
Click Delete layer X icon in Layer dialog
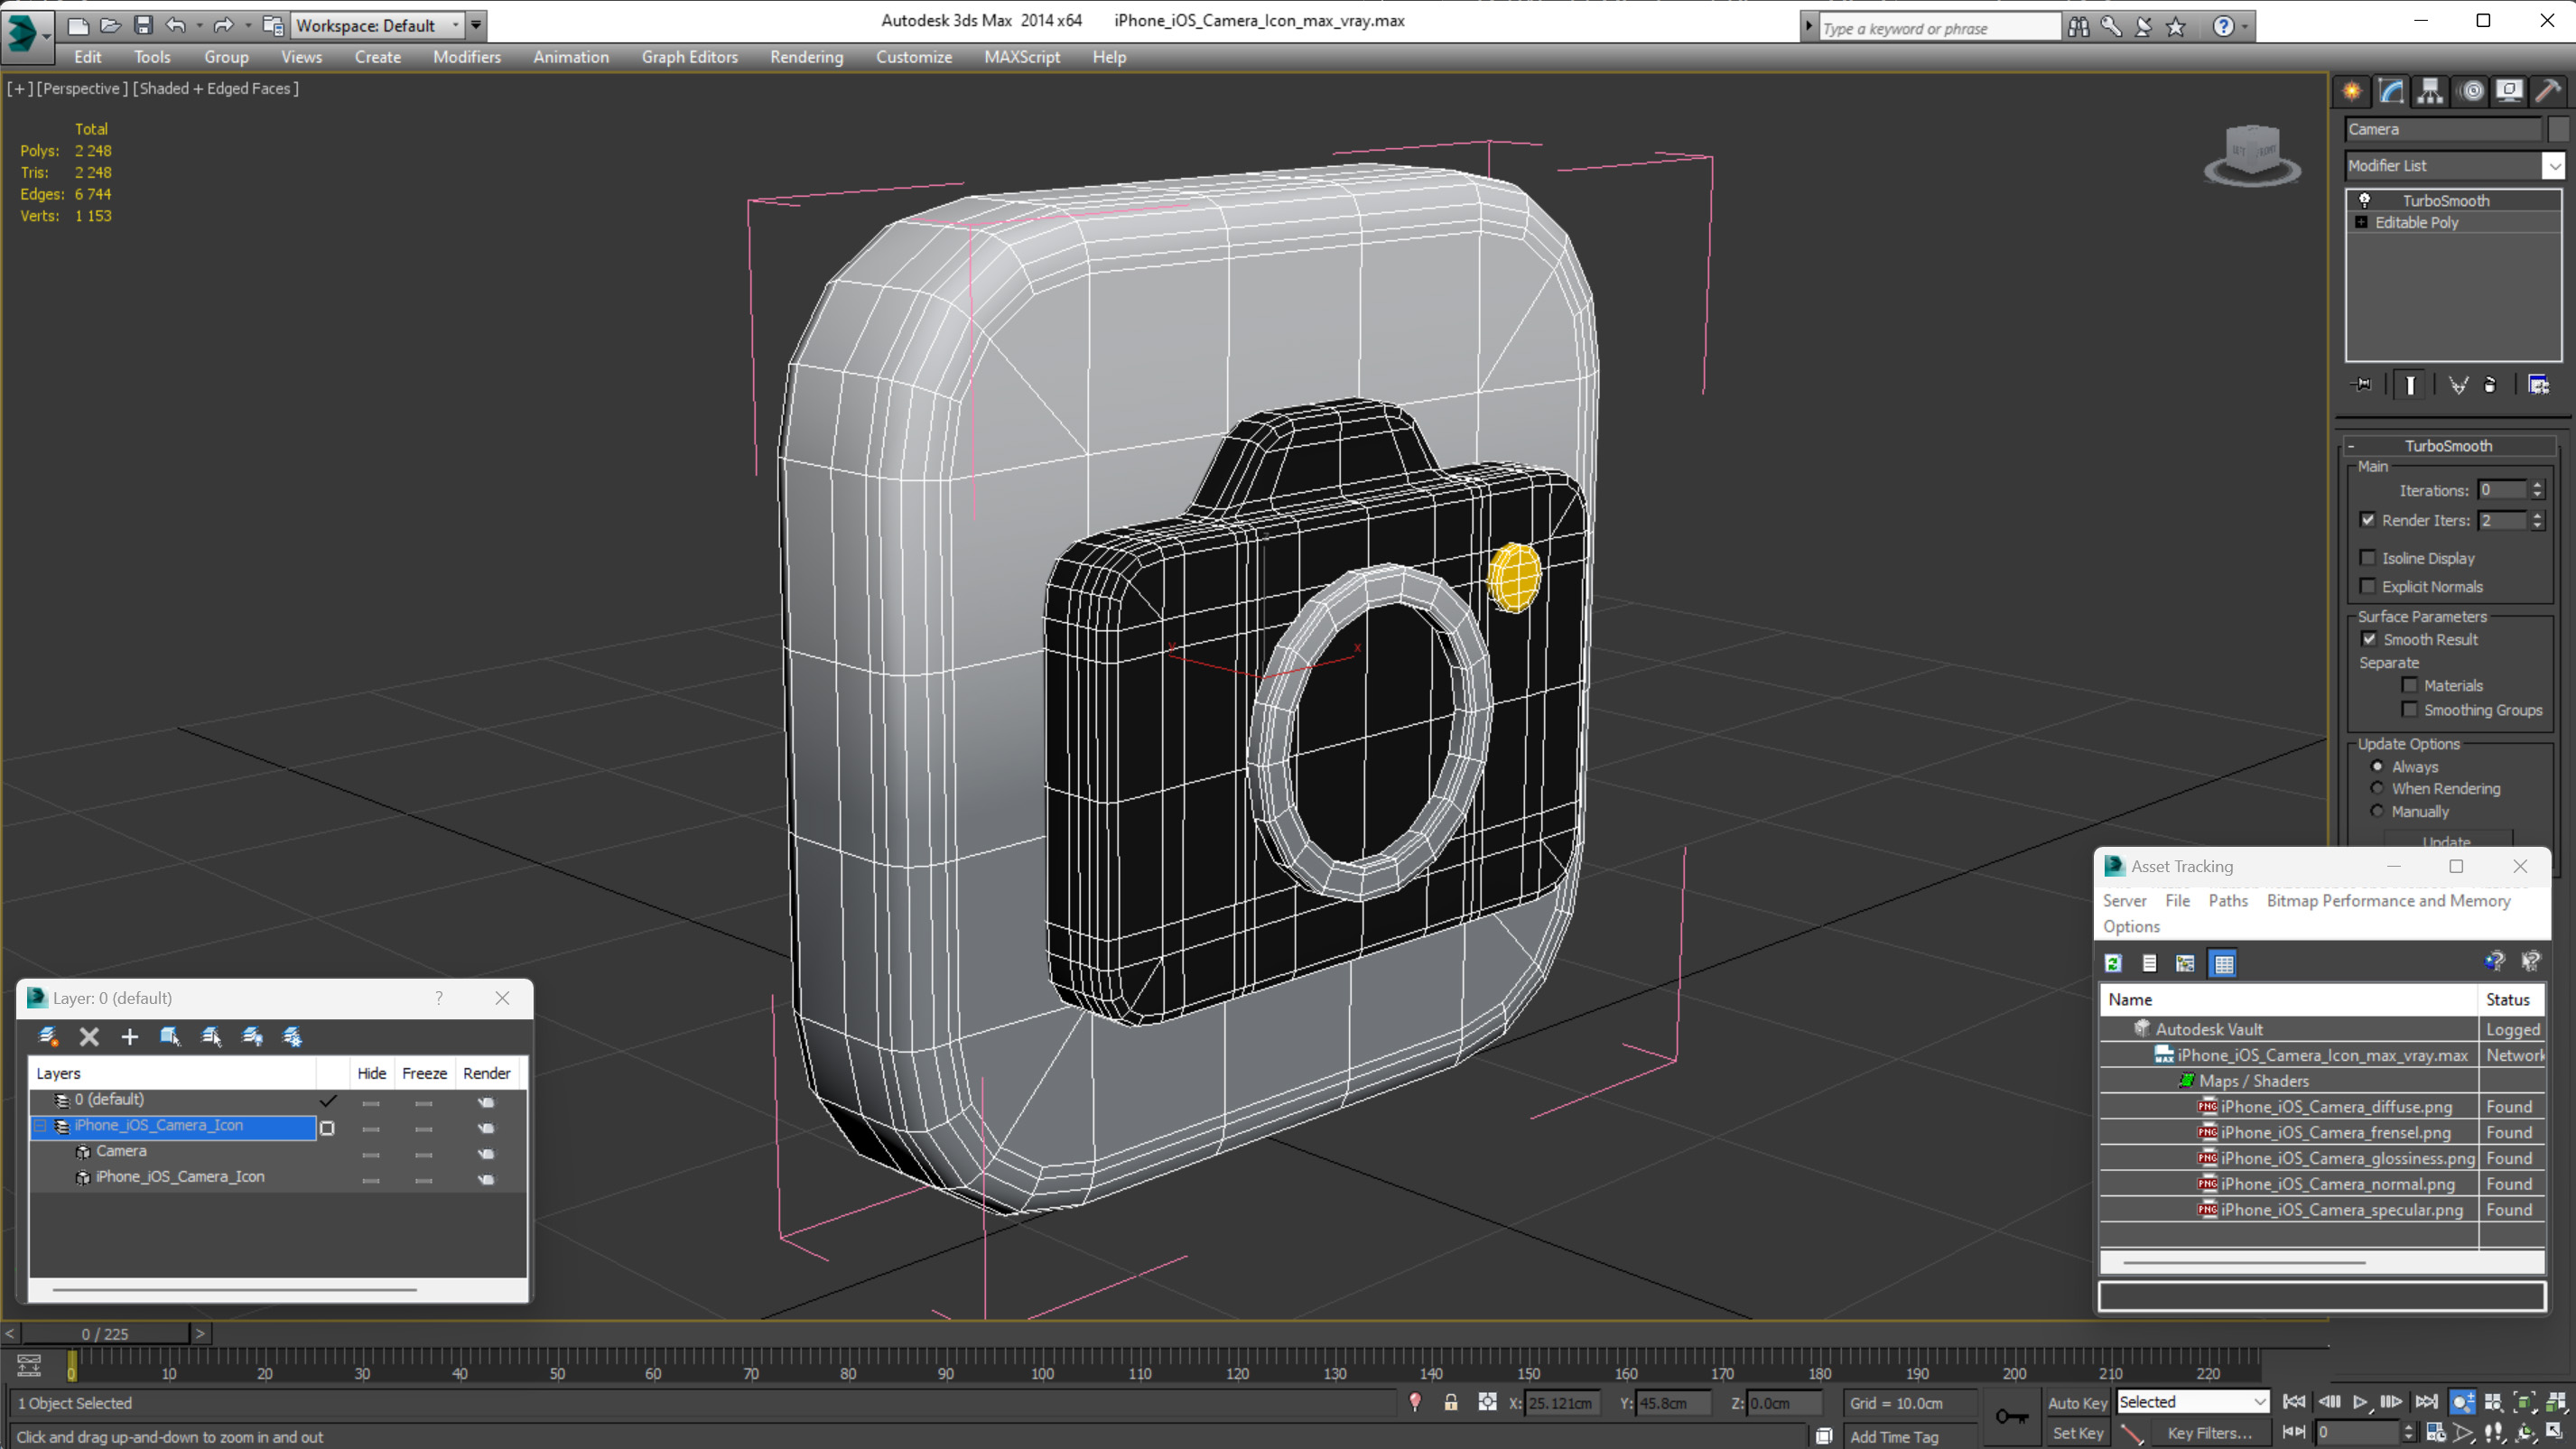coord(89,1037)
